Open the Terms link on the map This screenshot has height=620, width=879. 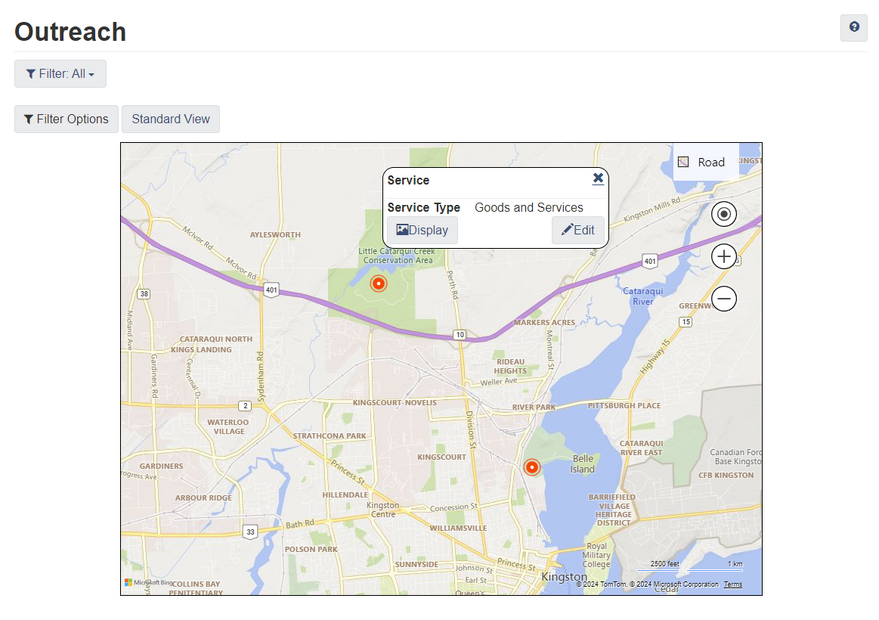733,584
